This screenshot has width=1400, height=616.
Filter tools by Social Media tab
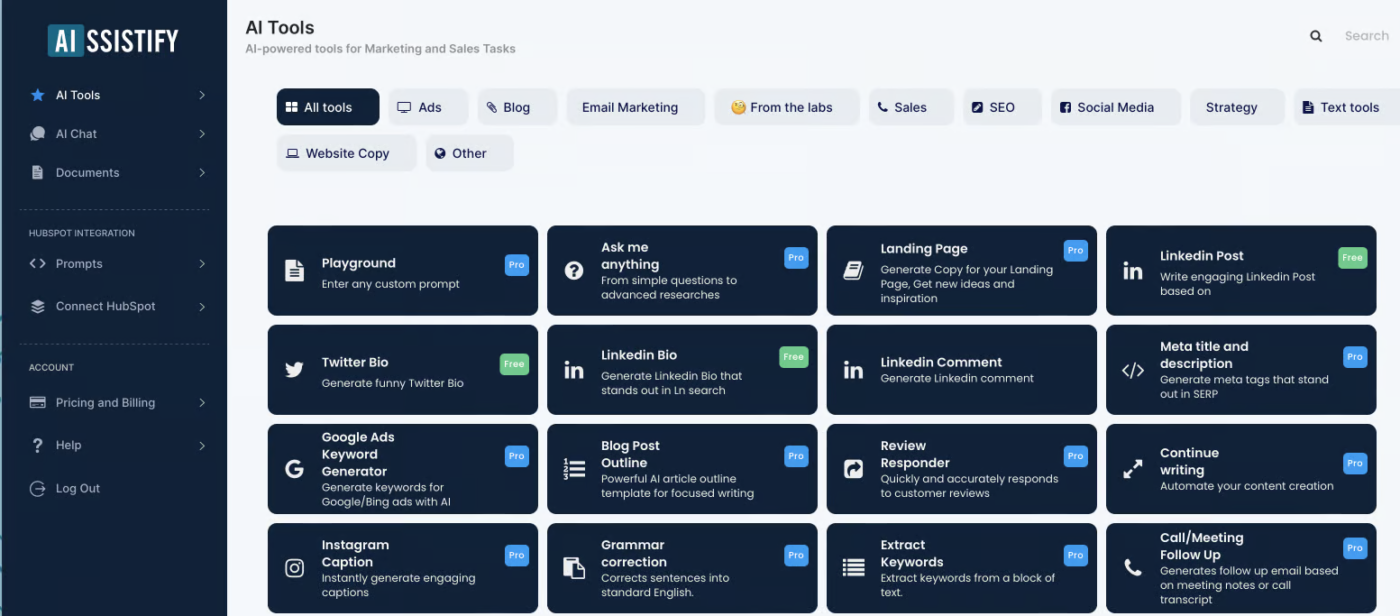coord(1115,107)
